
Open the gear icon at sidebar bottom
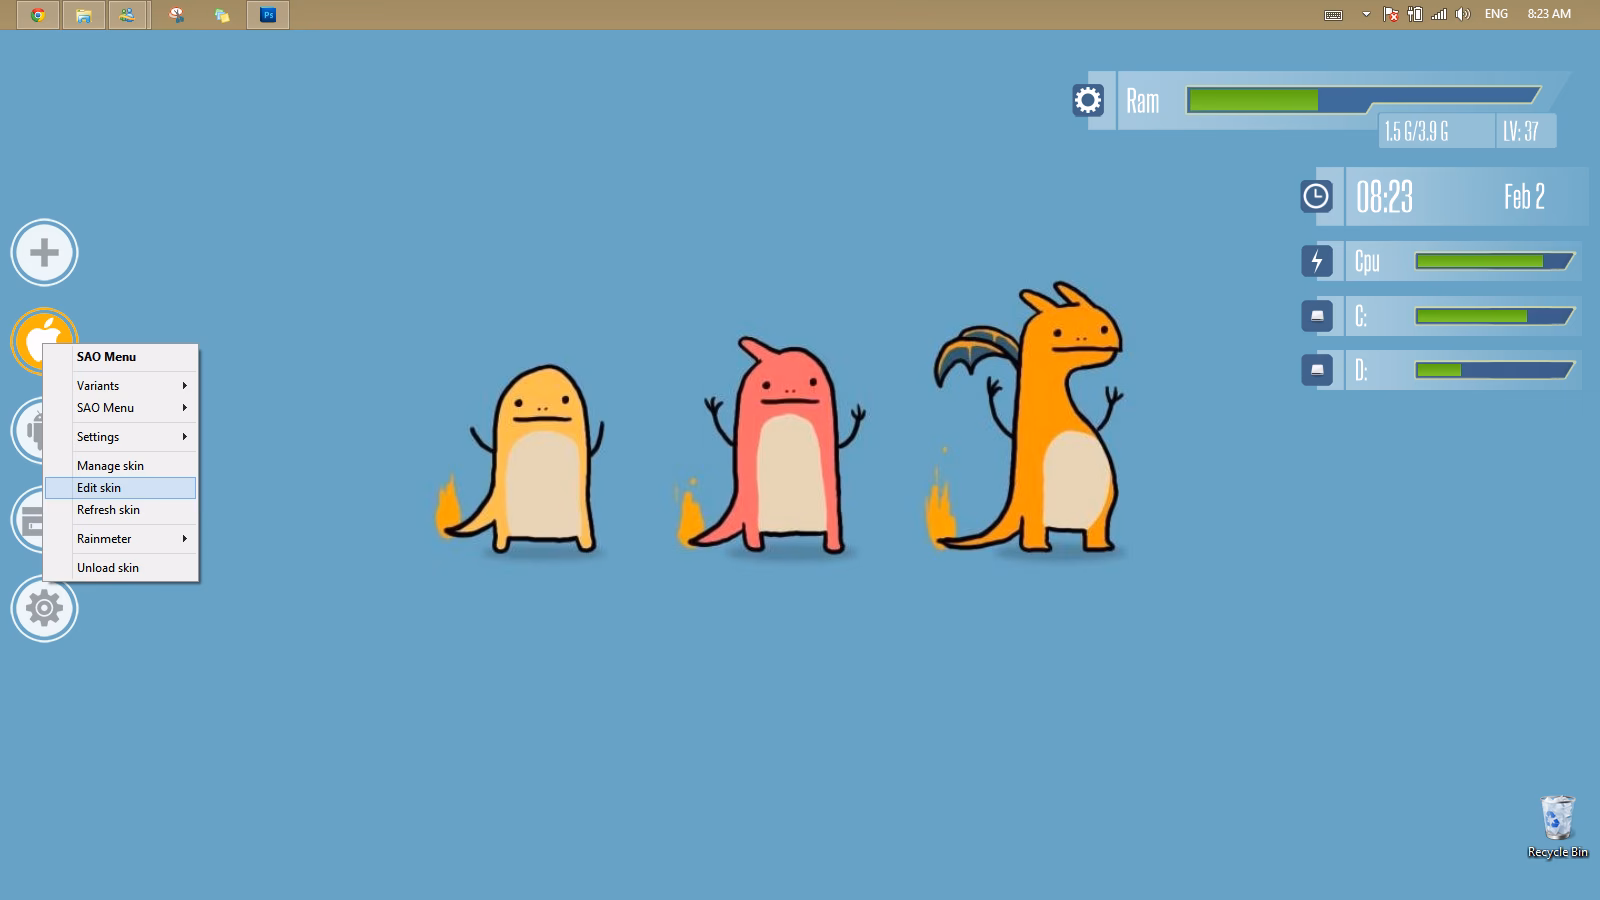pos(44,608)
